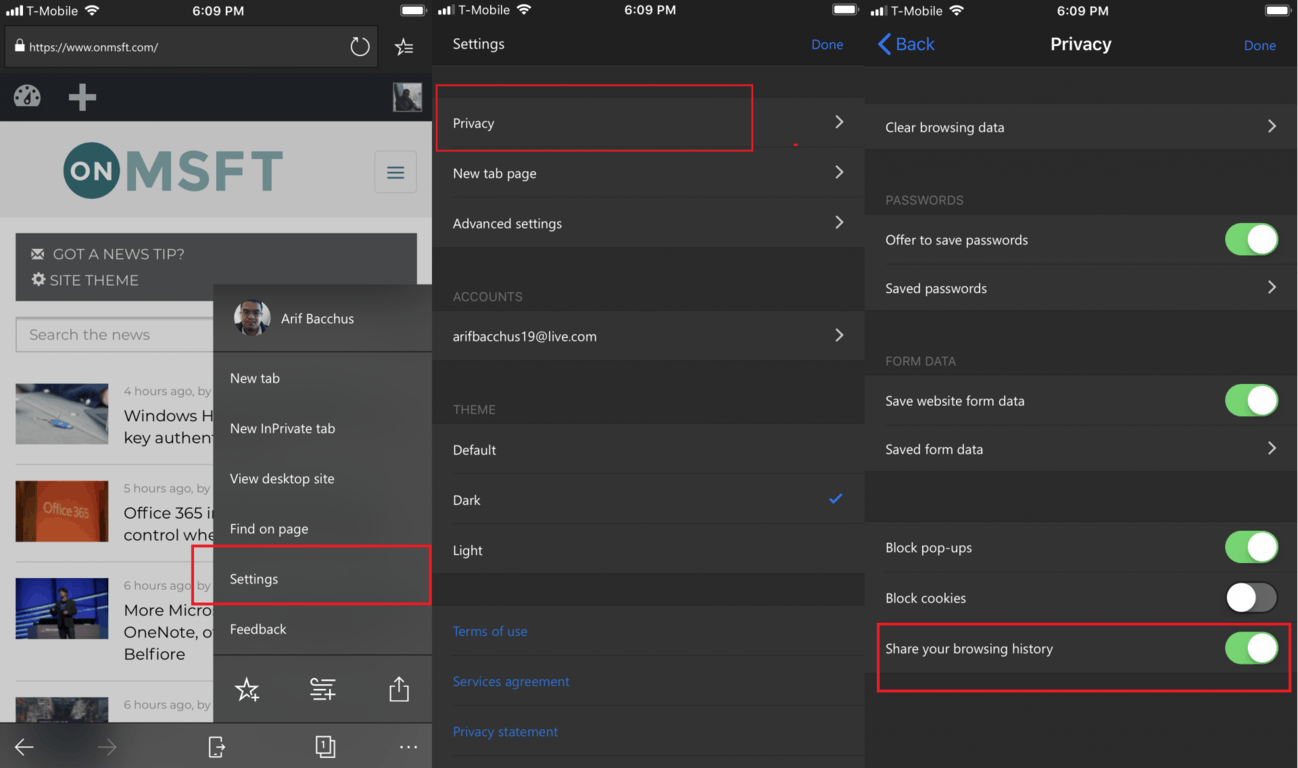The height and width of the screenshot is (768, 1298).
Task: Open the Windows Hello article thumbnail
Action: [62, 414]
